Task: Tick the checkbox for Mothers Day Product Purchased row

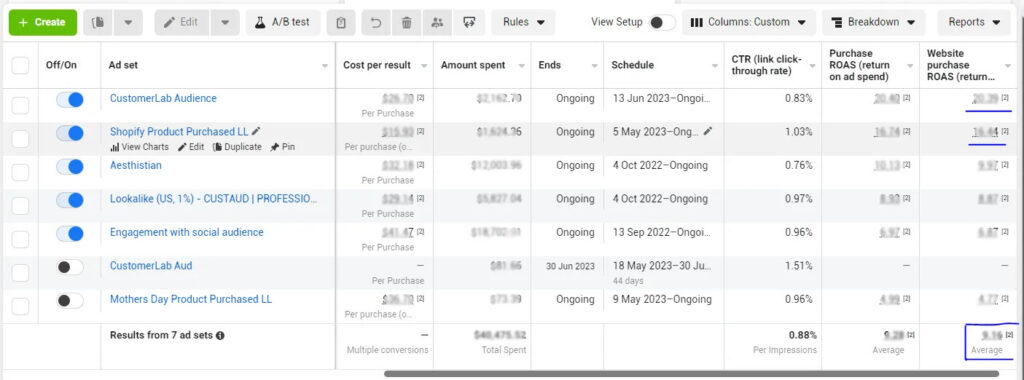Action: tap(20, 306)
